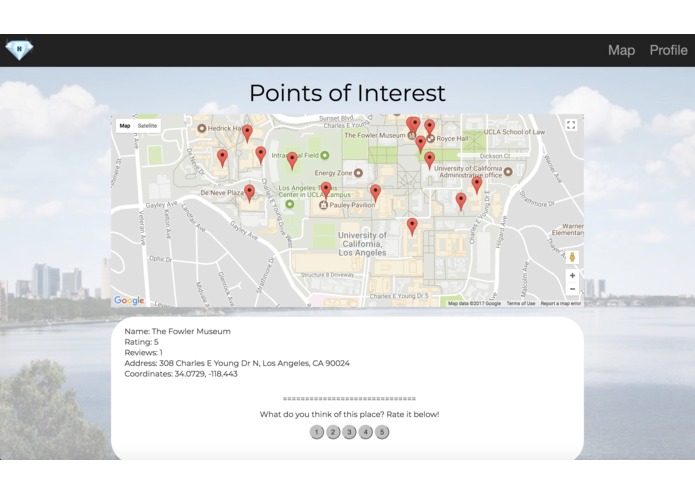Click the red marker on Intramural Field
695x494 pixels.
(x=292, y=161)
